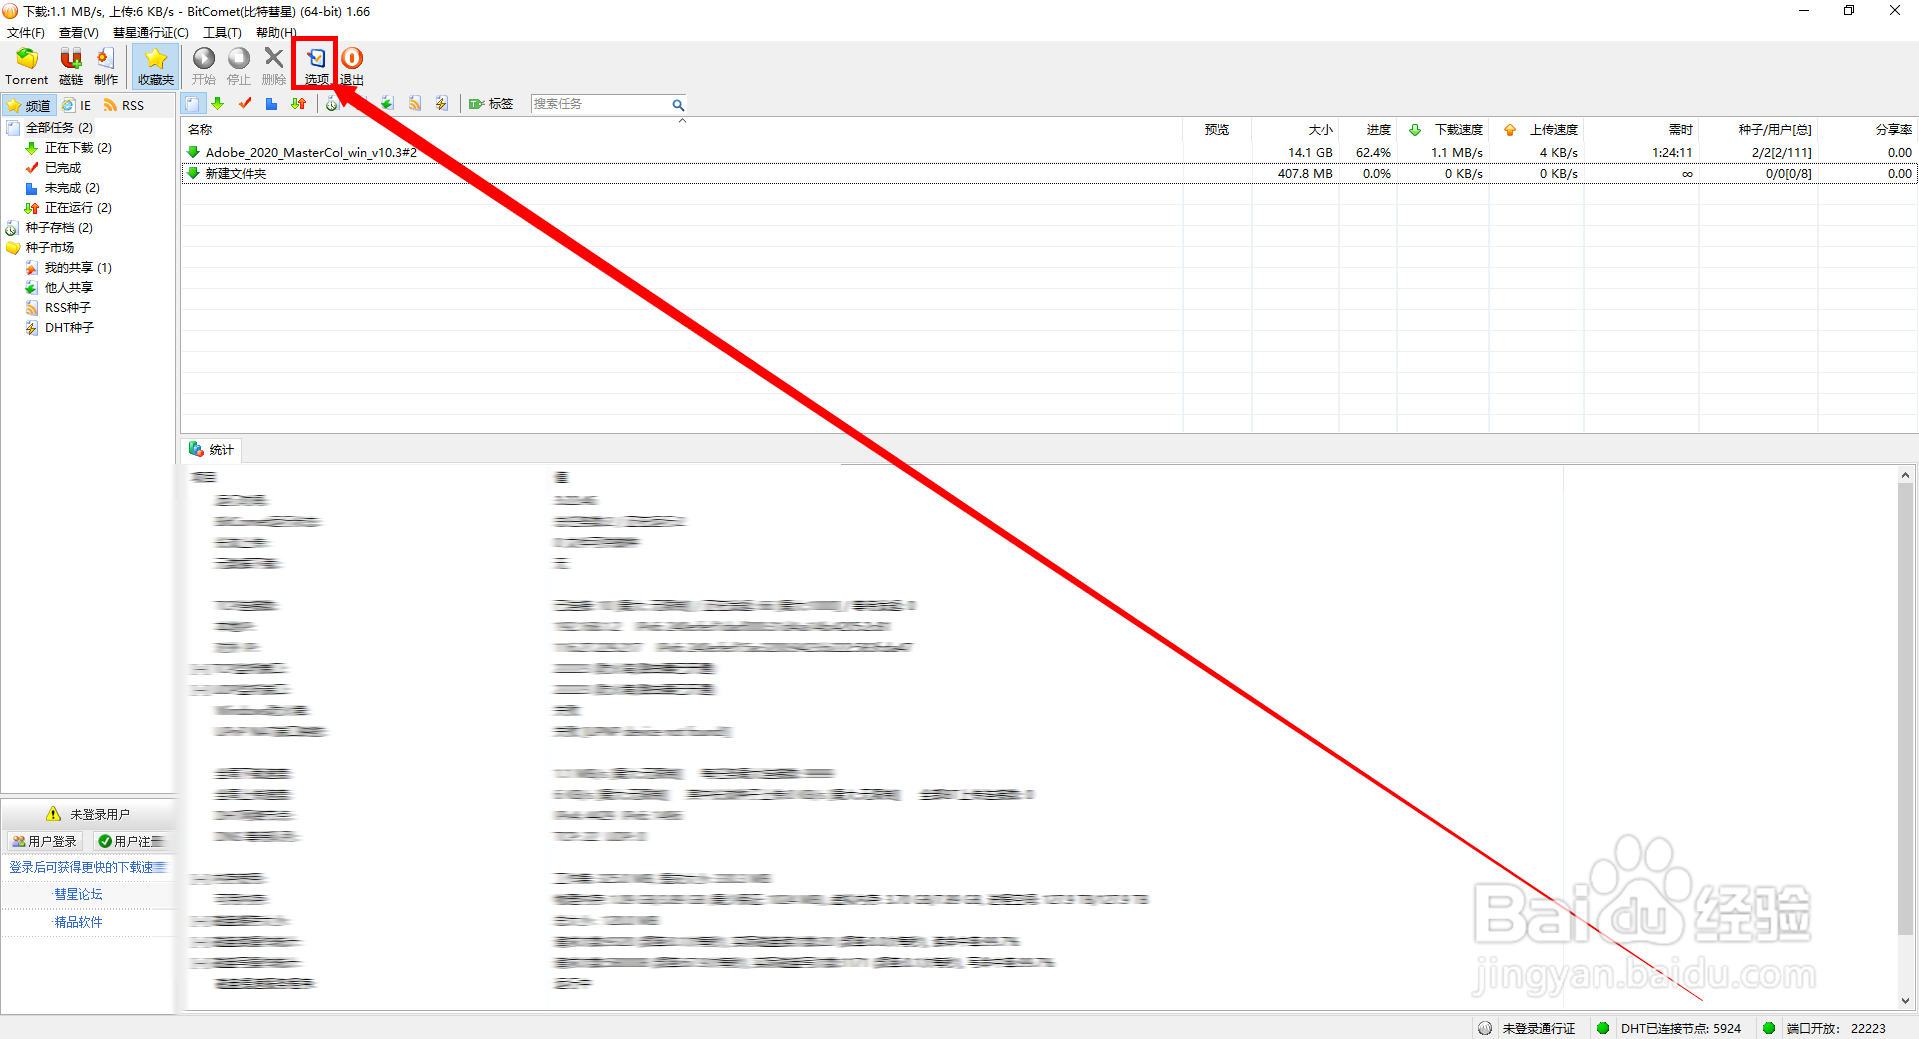
Task: Click DHT已连接节点 status indicator
Action: pos(1670,1029)
